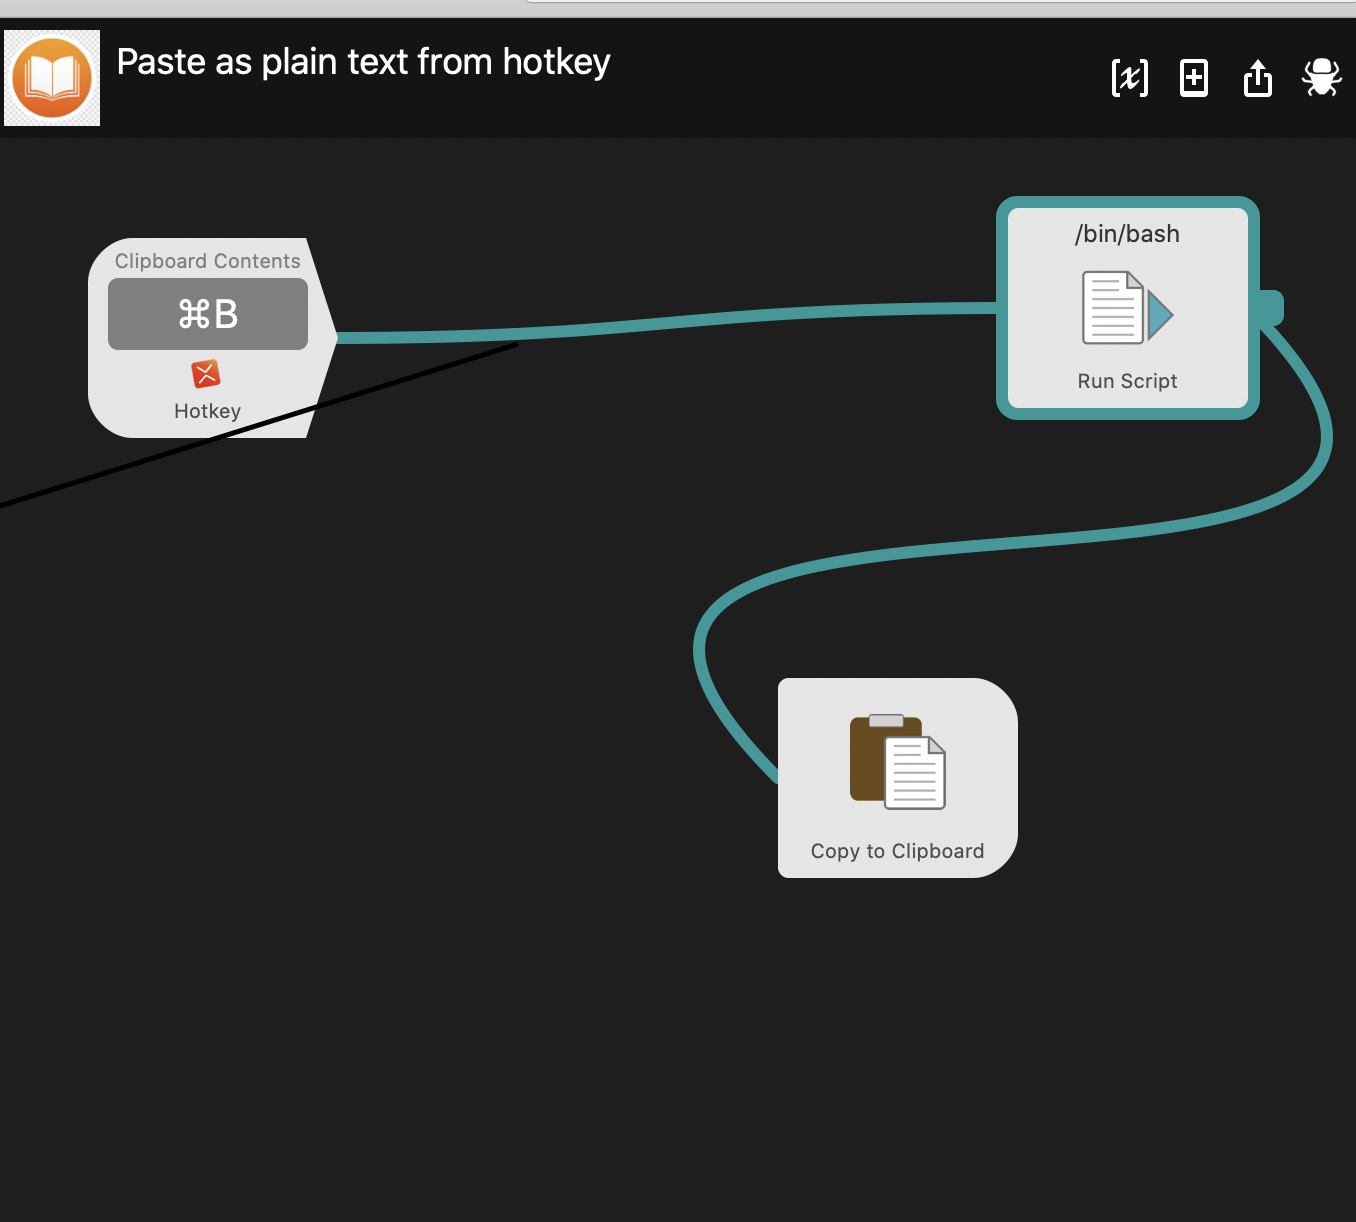Open the workflow variables [x] editor
Screen dimensions: 1356x1222
pos(1129,78)
